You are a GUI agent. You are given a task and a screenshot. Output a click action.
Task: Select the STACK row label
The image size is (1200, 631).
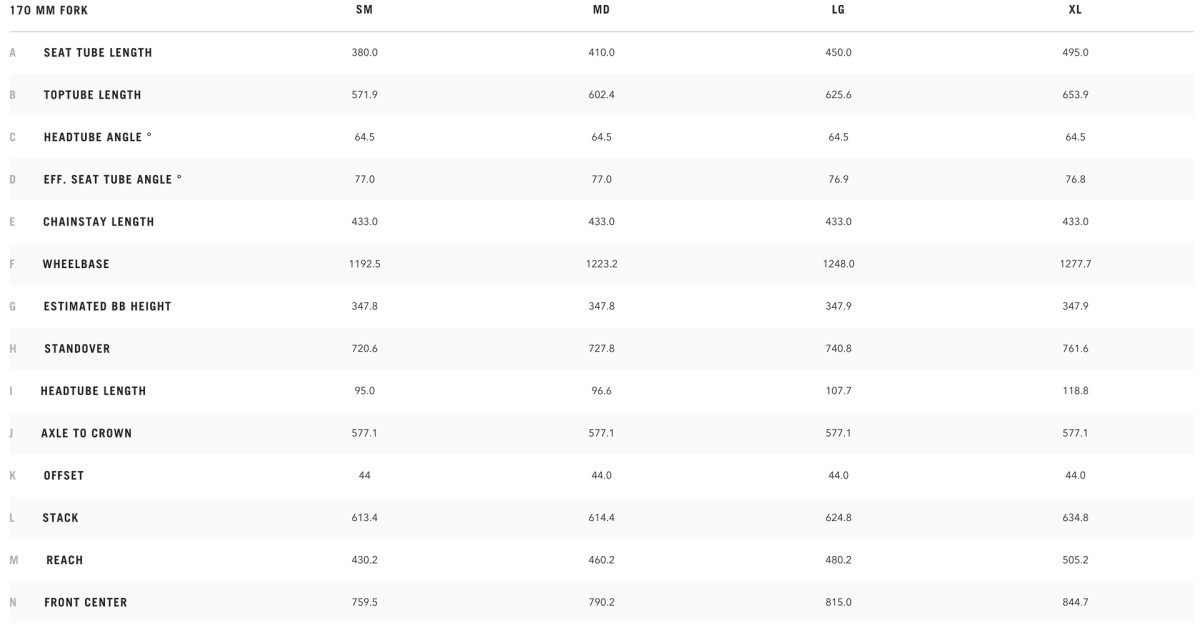pos(60,518)
